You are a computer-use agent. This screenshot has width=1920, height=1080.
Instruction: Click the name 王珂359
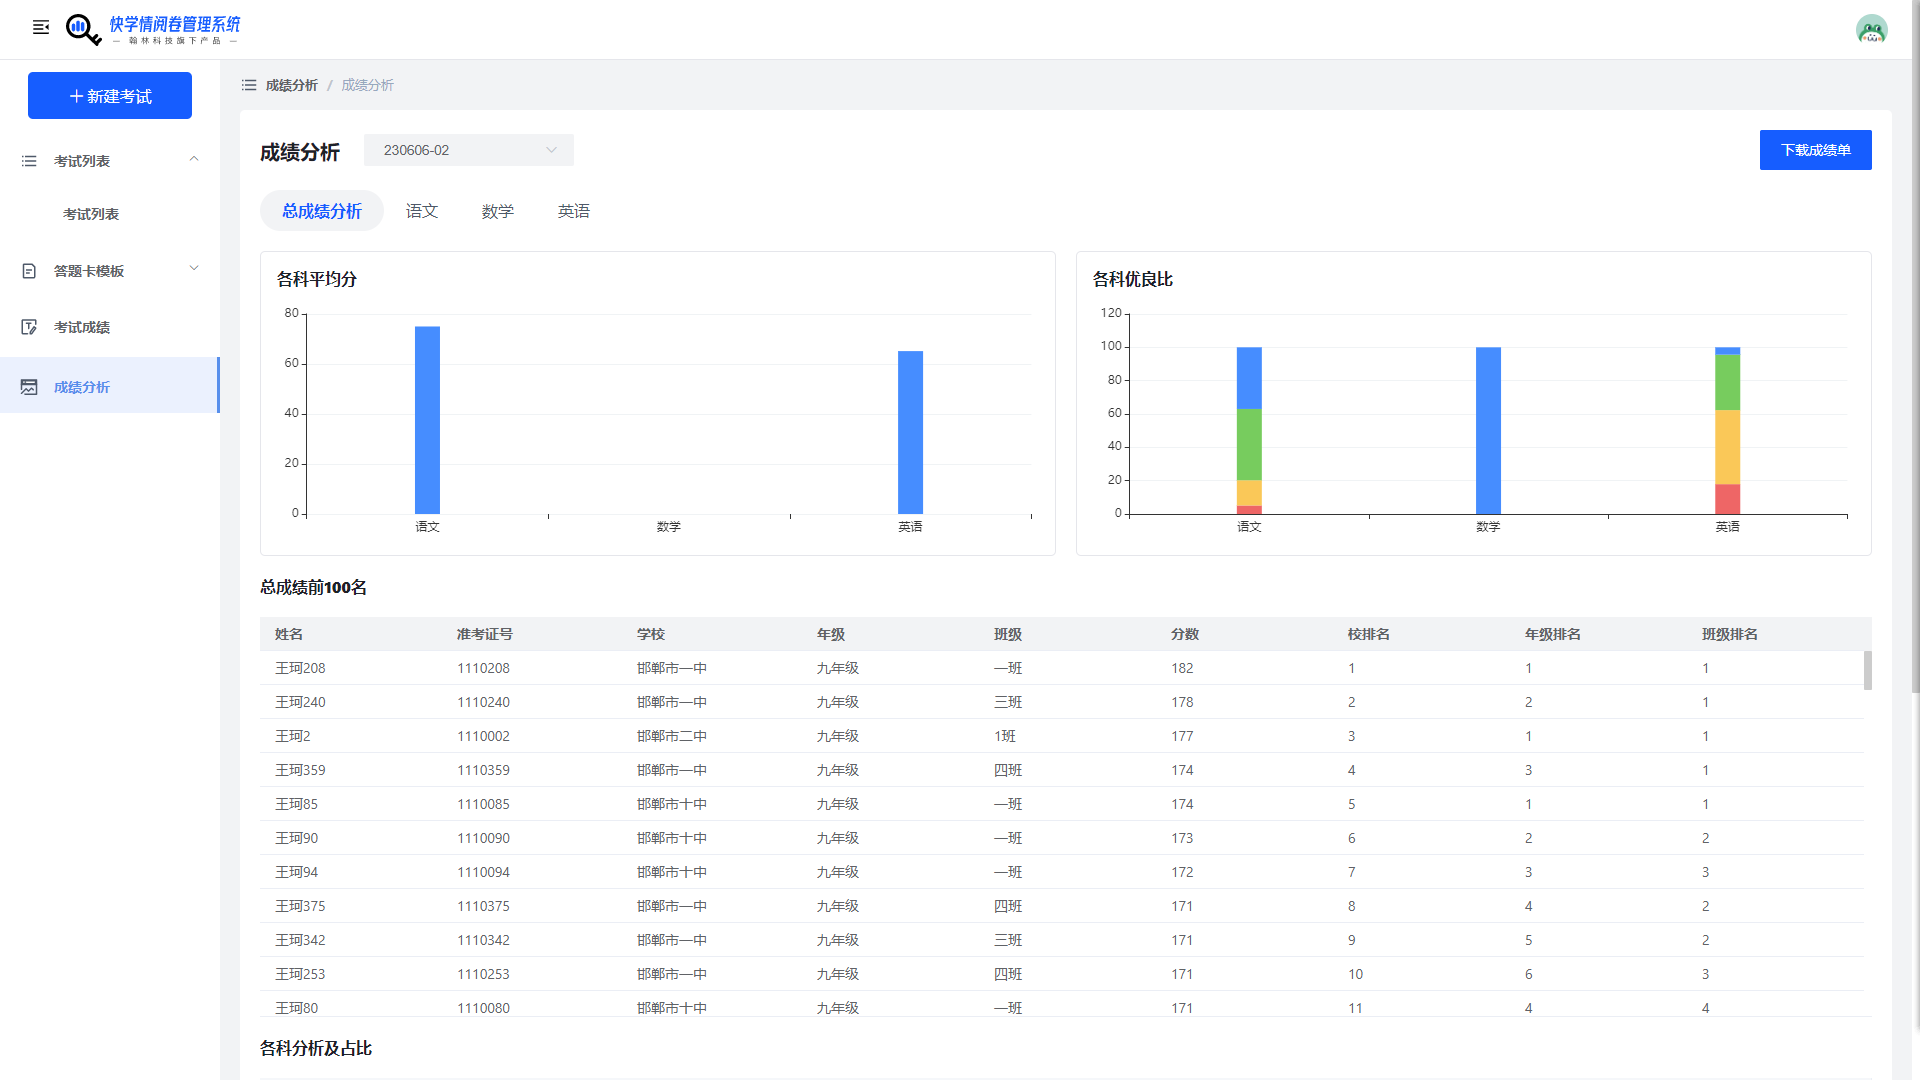(x=300, y=770)
